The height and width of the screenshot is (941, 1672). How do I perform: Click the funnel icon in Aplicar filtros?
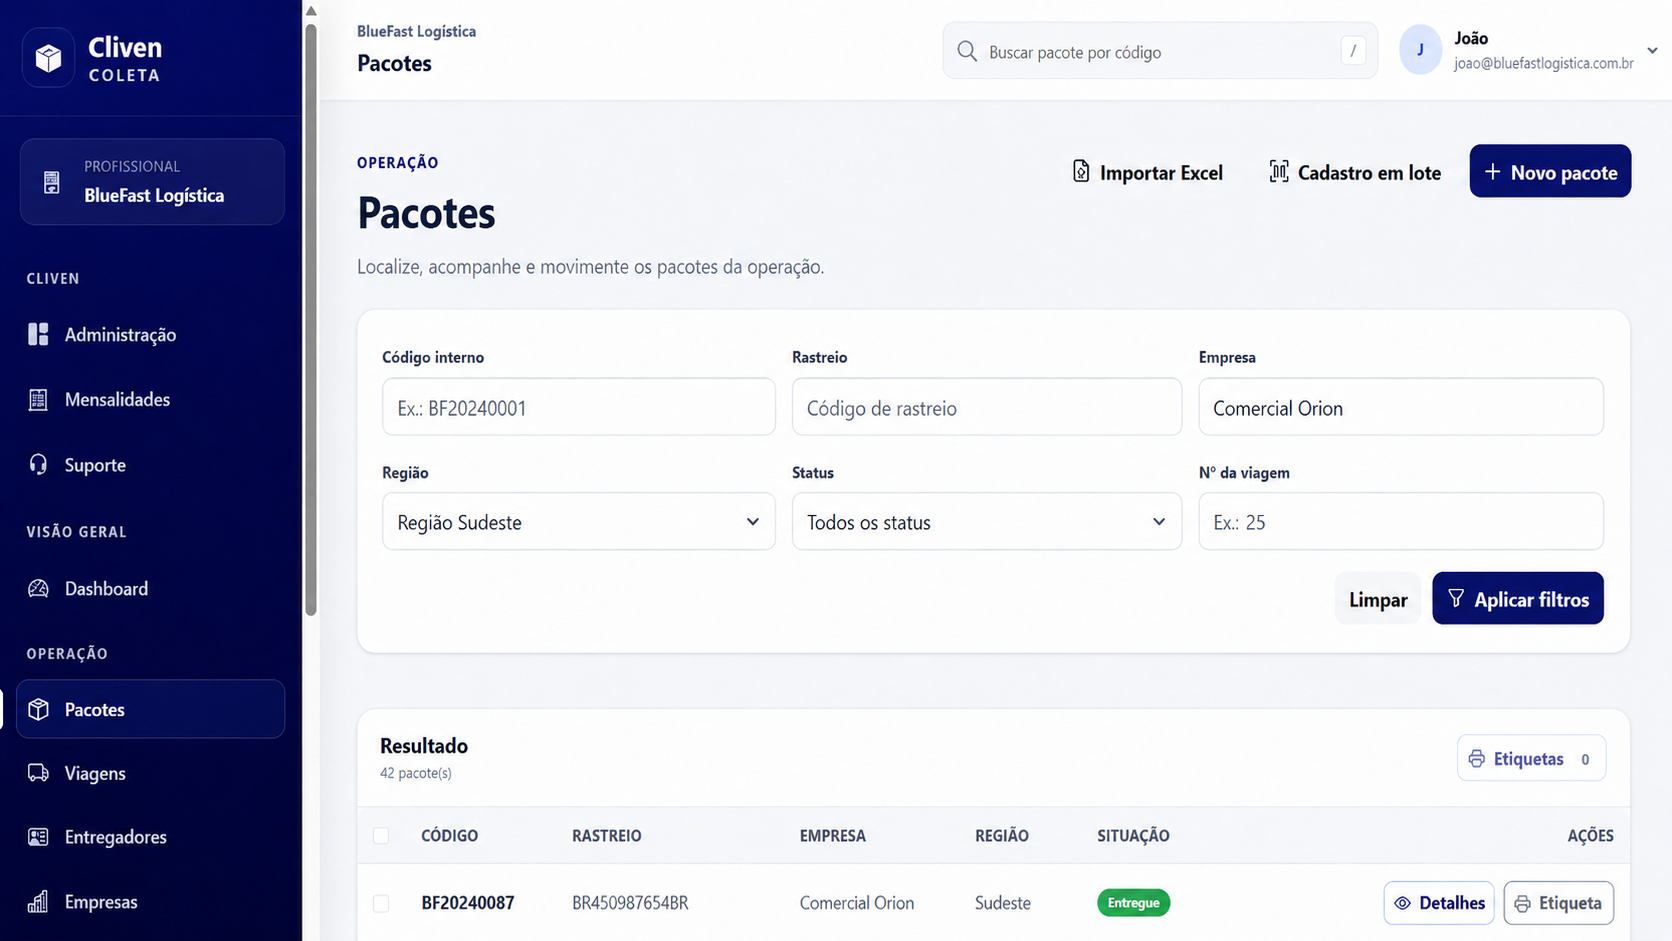1456,598
